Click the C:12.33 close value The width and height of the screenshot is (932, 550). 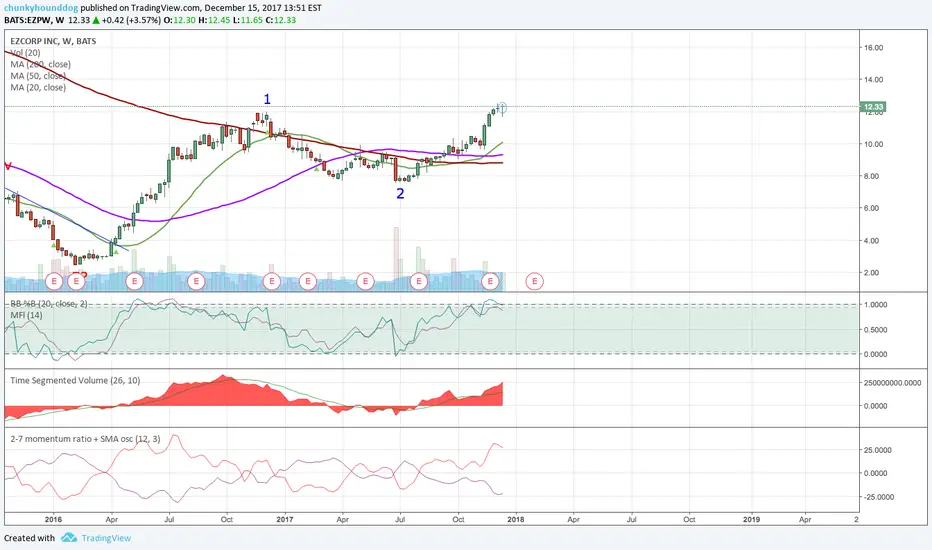281,20
